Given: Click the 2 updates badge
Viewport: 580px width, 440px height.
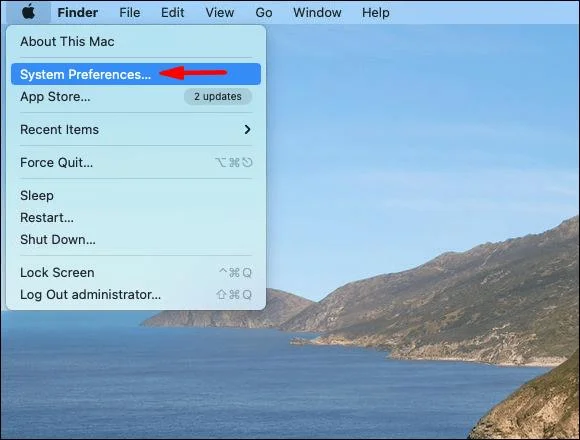Looking at the screenshot, I should (x=218, y=97).
